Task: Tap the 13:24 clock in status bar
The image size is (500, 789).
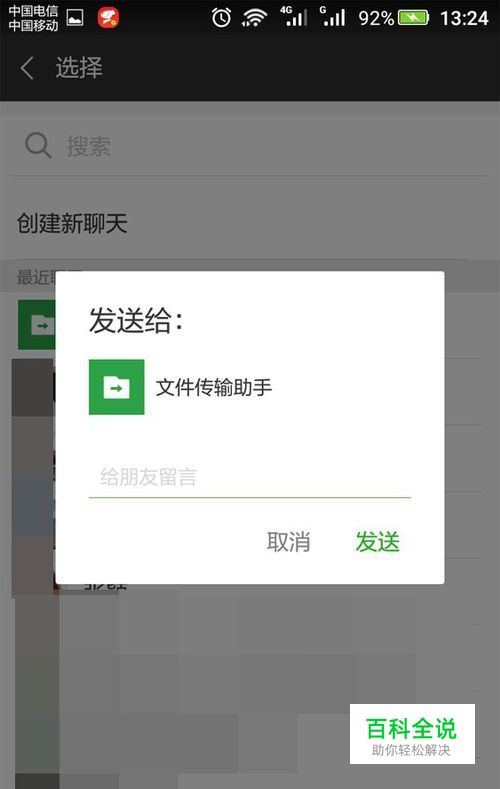Action: point(464,19)
